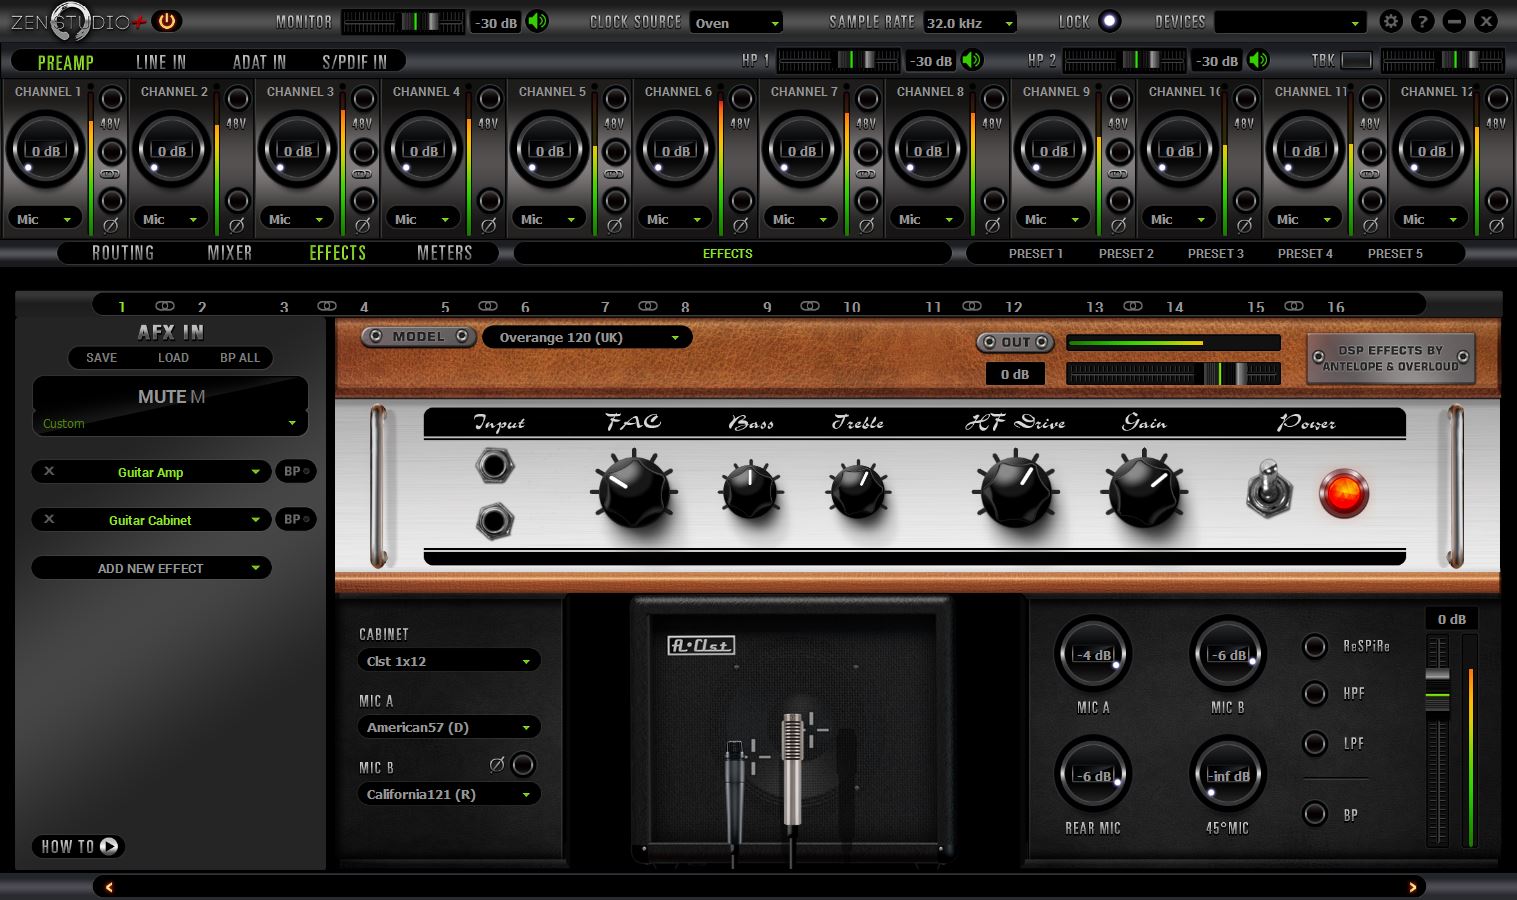Open the settings gear icon

(x=1390, y=21)
